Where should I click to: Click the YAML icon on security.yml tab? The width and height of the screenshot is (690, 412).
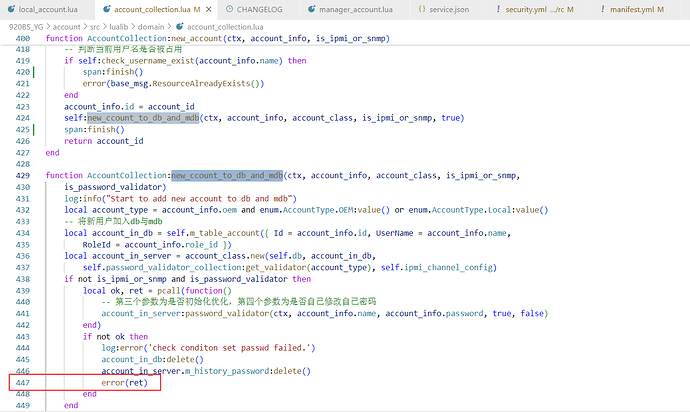tap(500, 8)
